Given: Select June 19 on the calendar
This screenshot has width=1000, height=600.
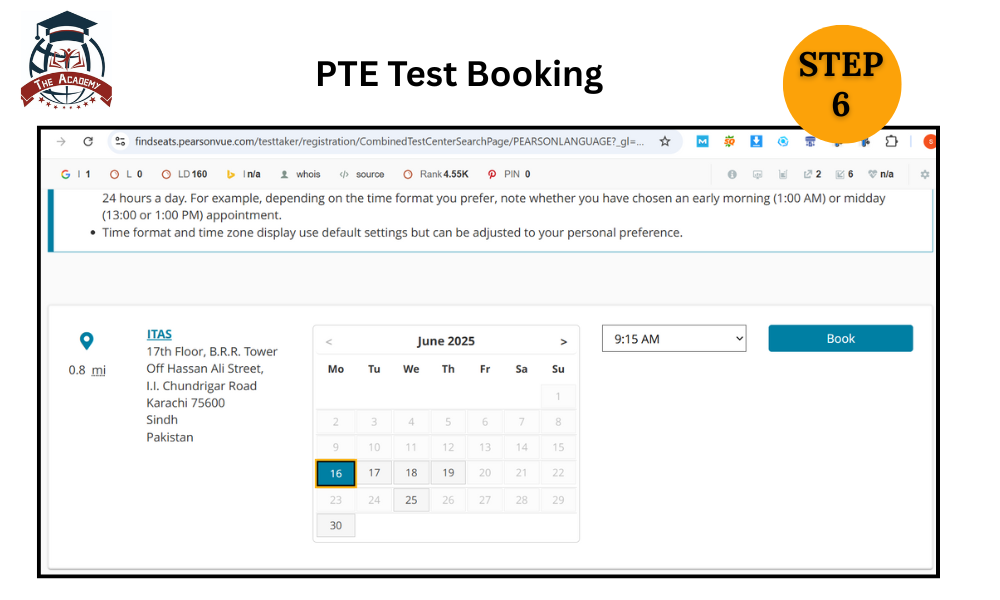Looking at the screenshot, I should [x=448, y=472].
